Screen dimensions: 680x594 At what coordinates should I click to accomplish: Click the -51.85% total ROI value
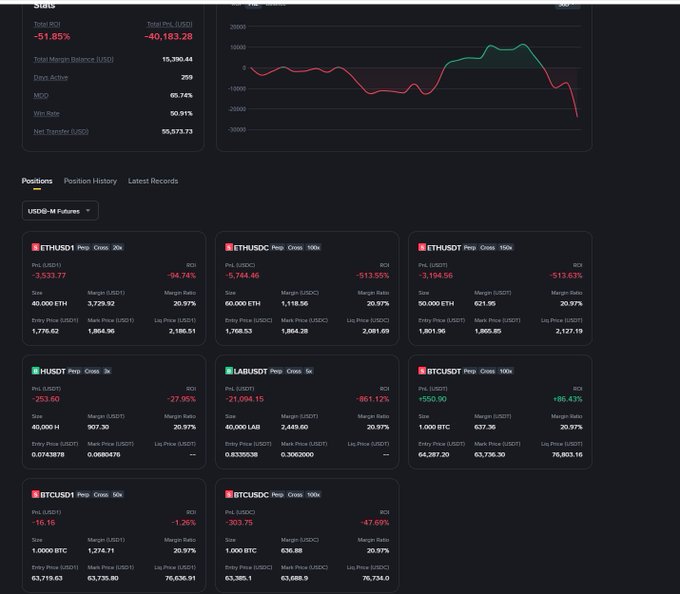[52, 36]
